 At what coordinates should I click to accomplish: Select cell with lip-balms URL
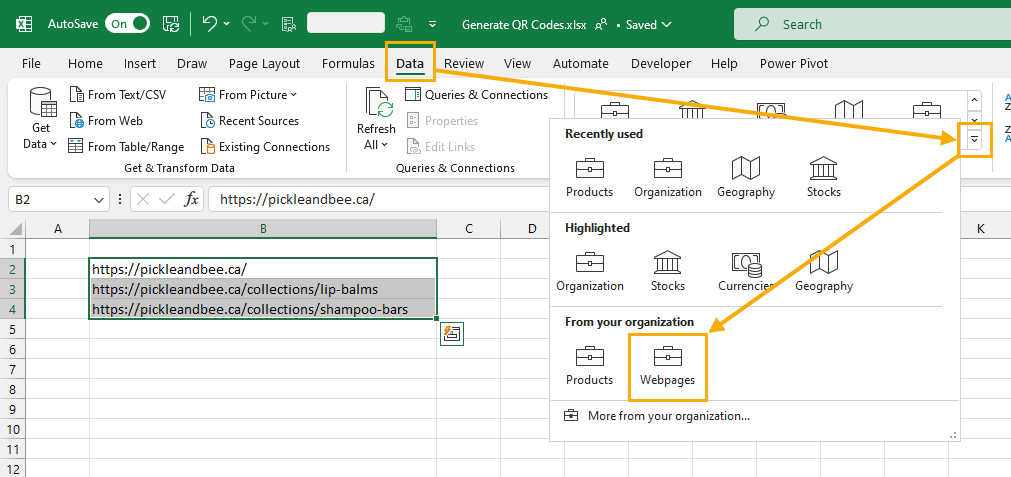pos(263,289)
